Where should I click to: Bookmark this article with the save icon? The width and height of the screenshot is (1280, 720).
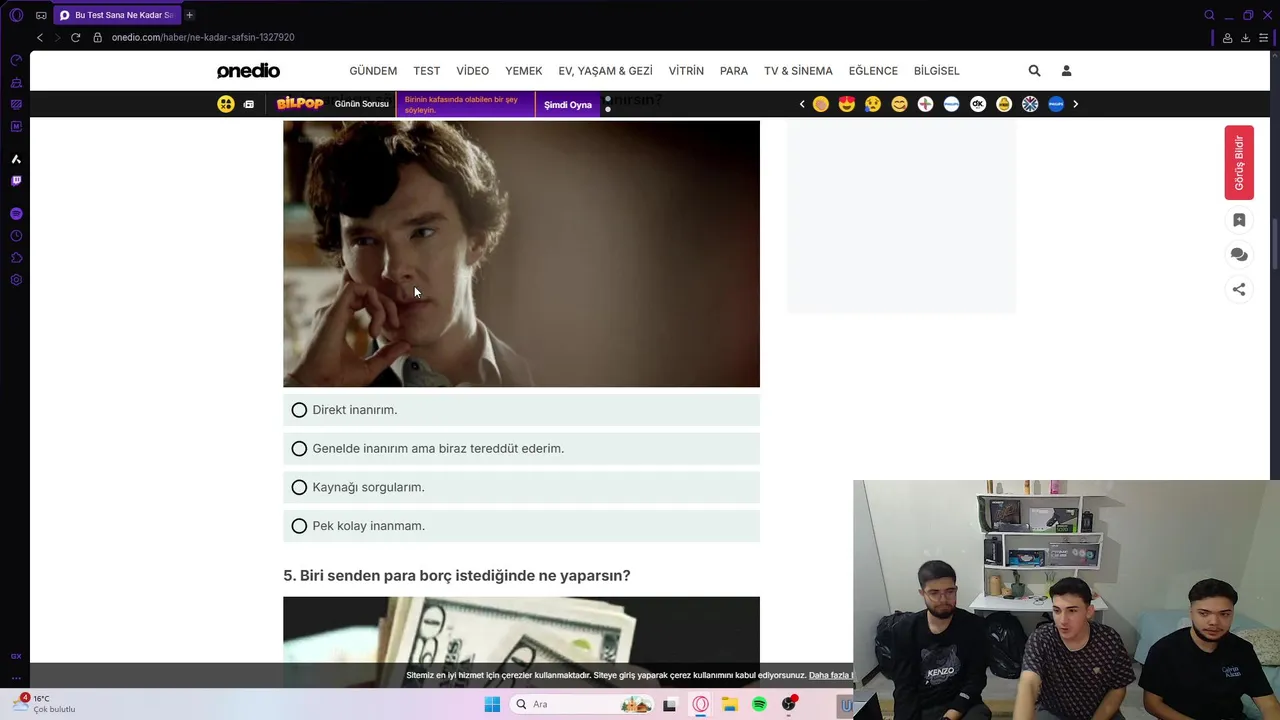click(1239, 221)
